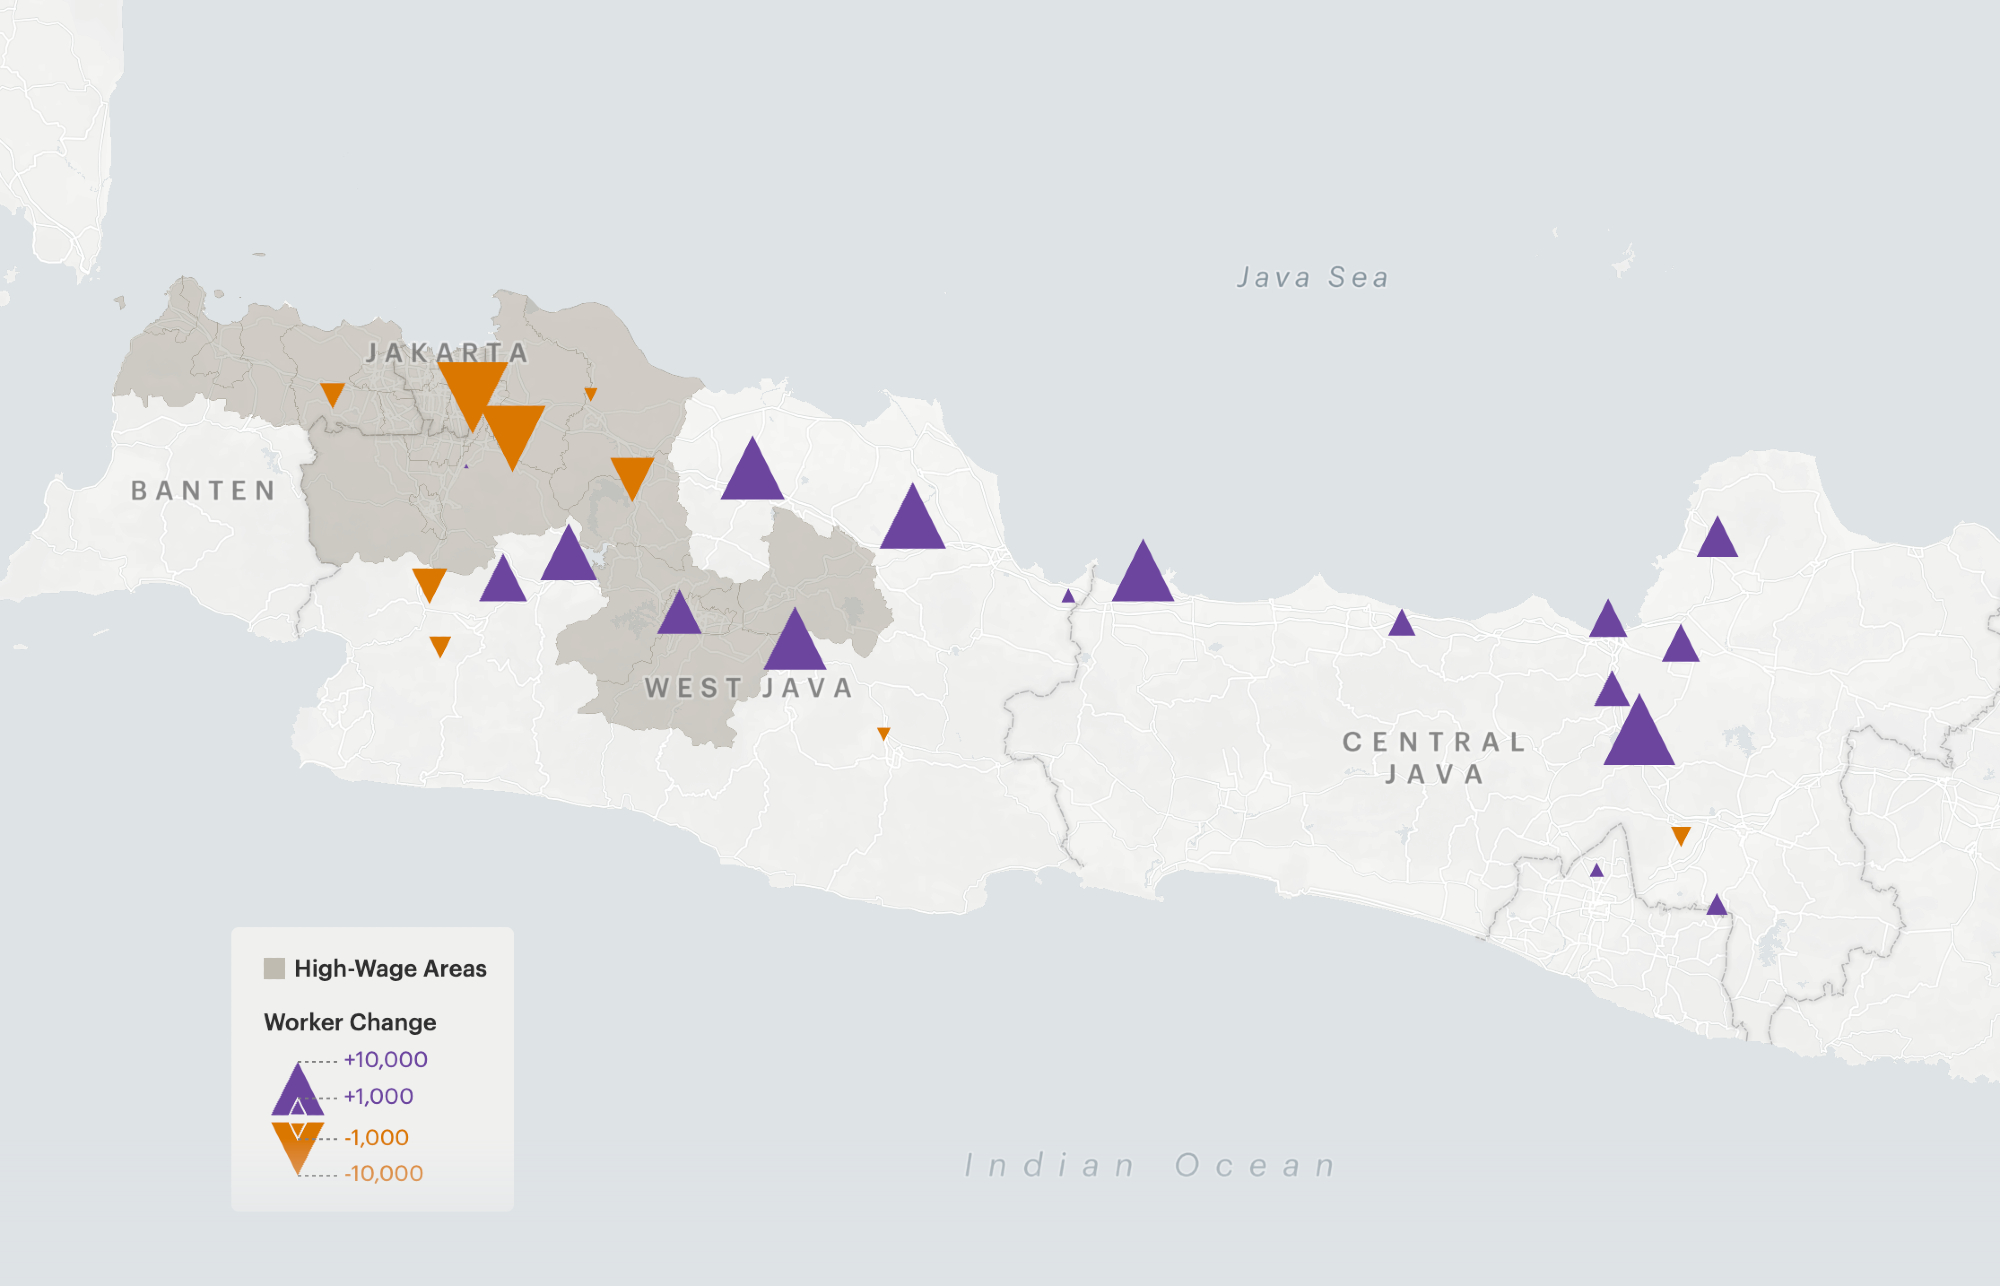Click the Worker Change legend heading

[350, 1022]
